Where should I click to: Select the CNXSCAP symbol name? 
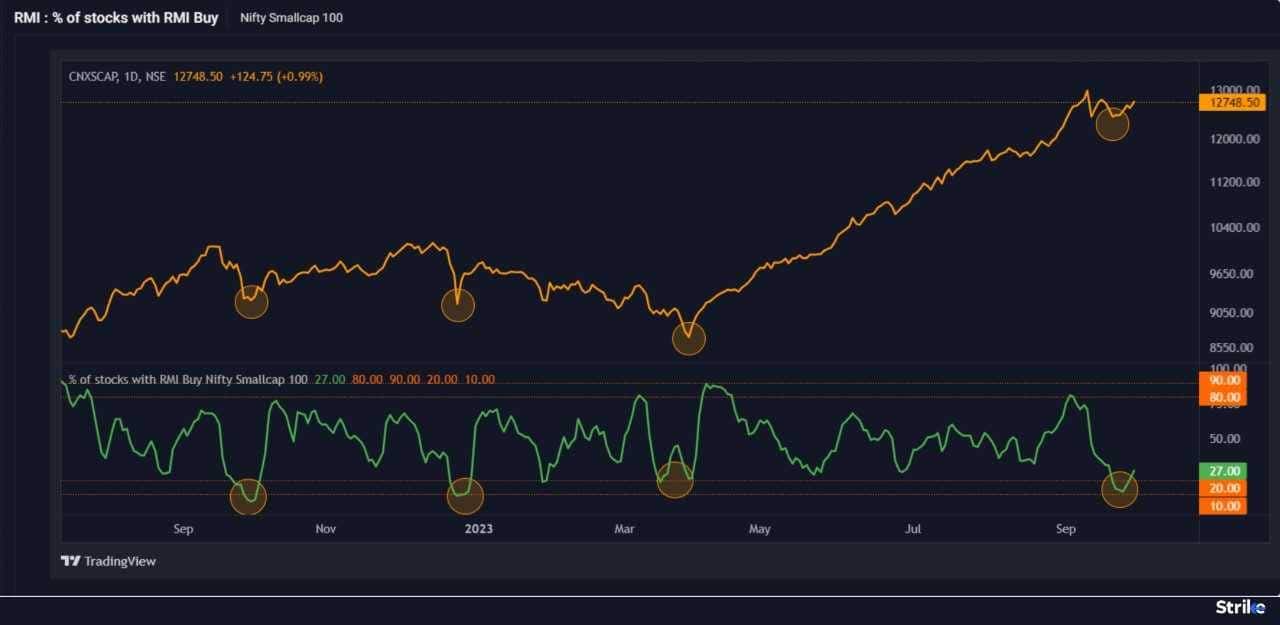(95, 75)
